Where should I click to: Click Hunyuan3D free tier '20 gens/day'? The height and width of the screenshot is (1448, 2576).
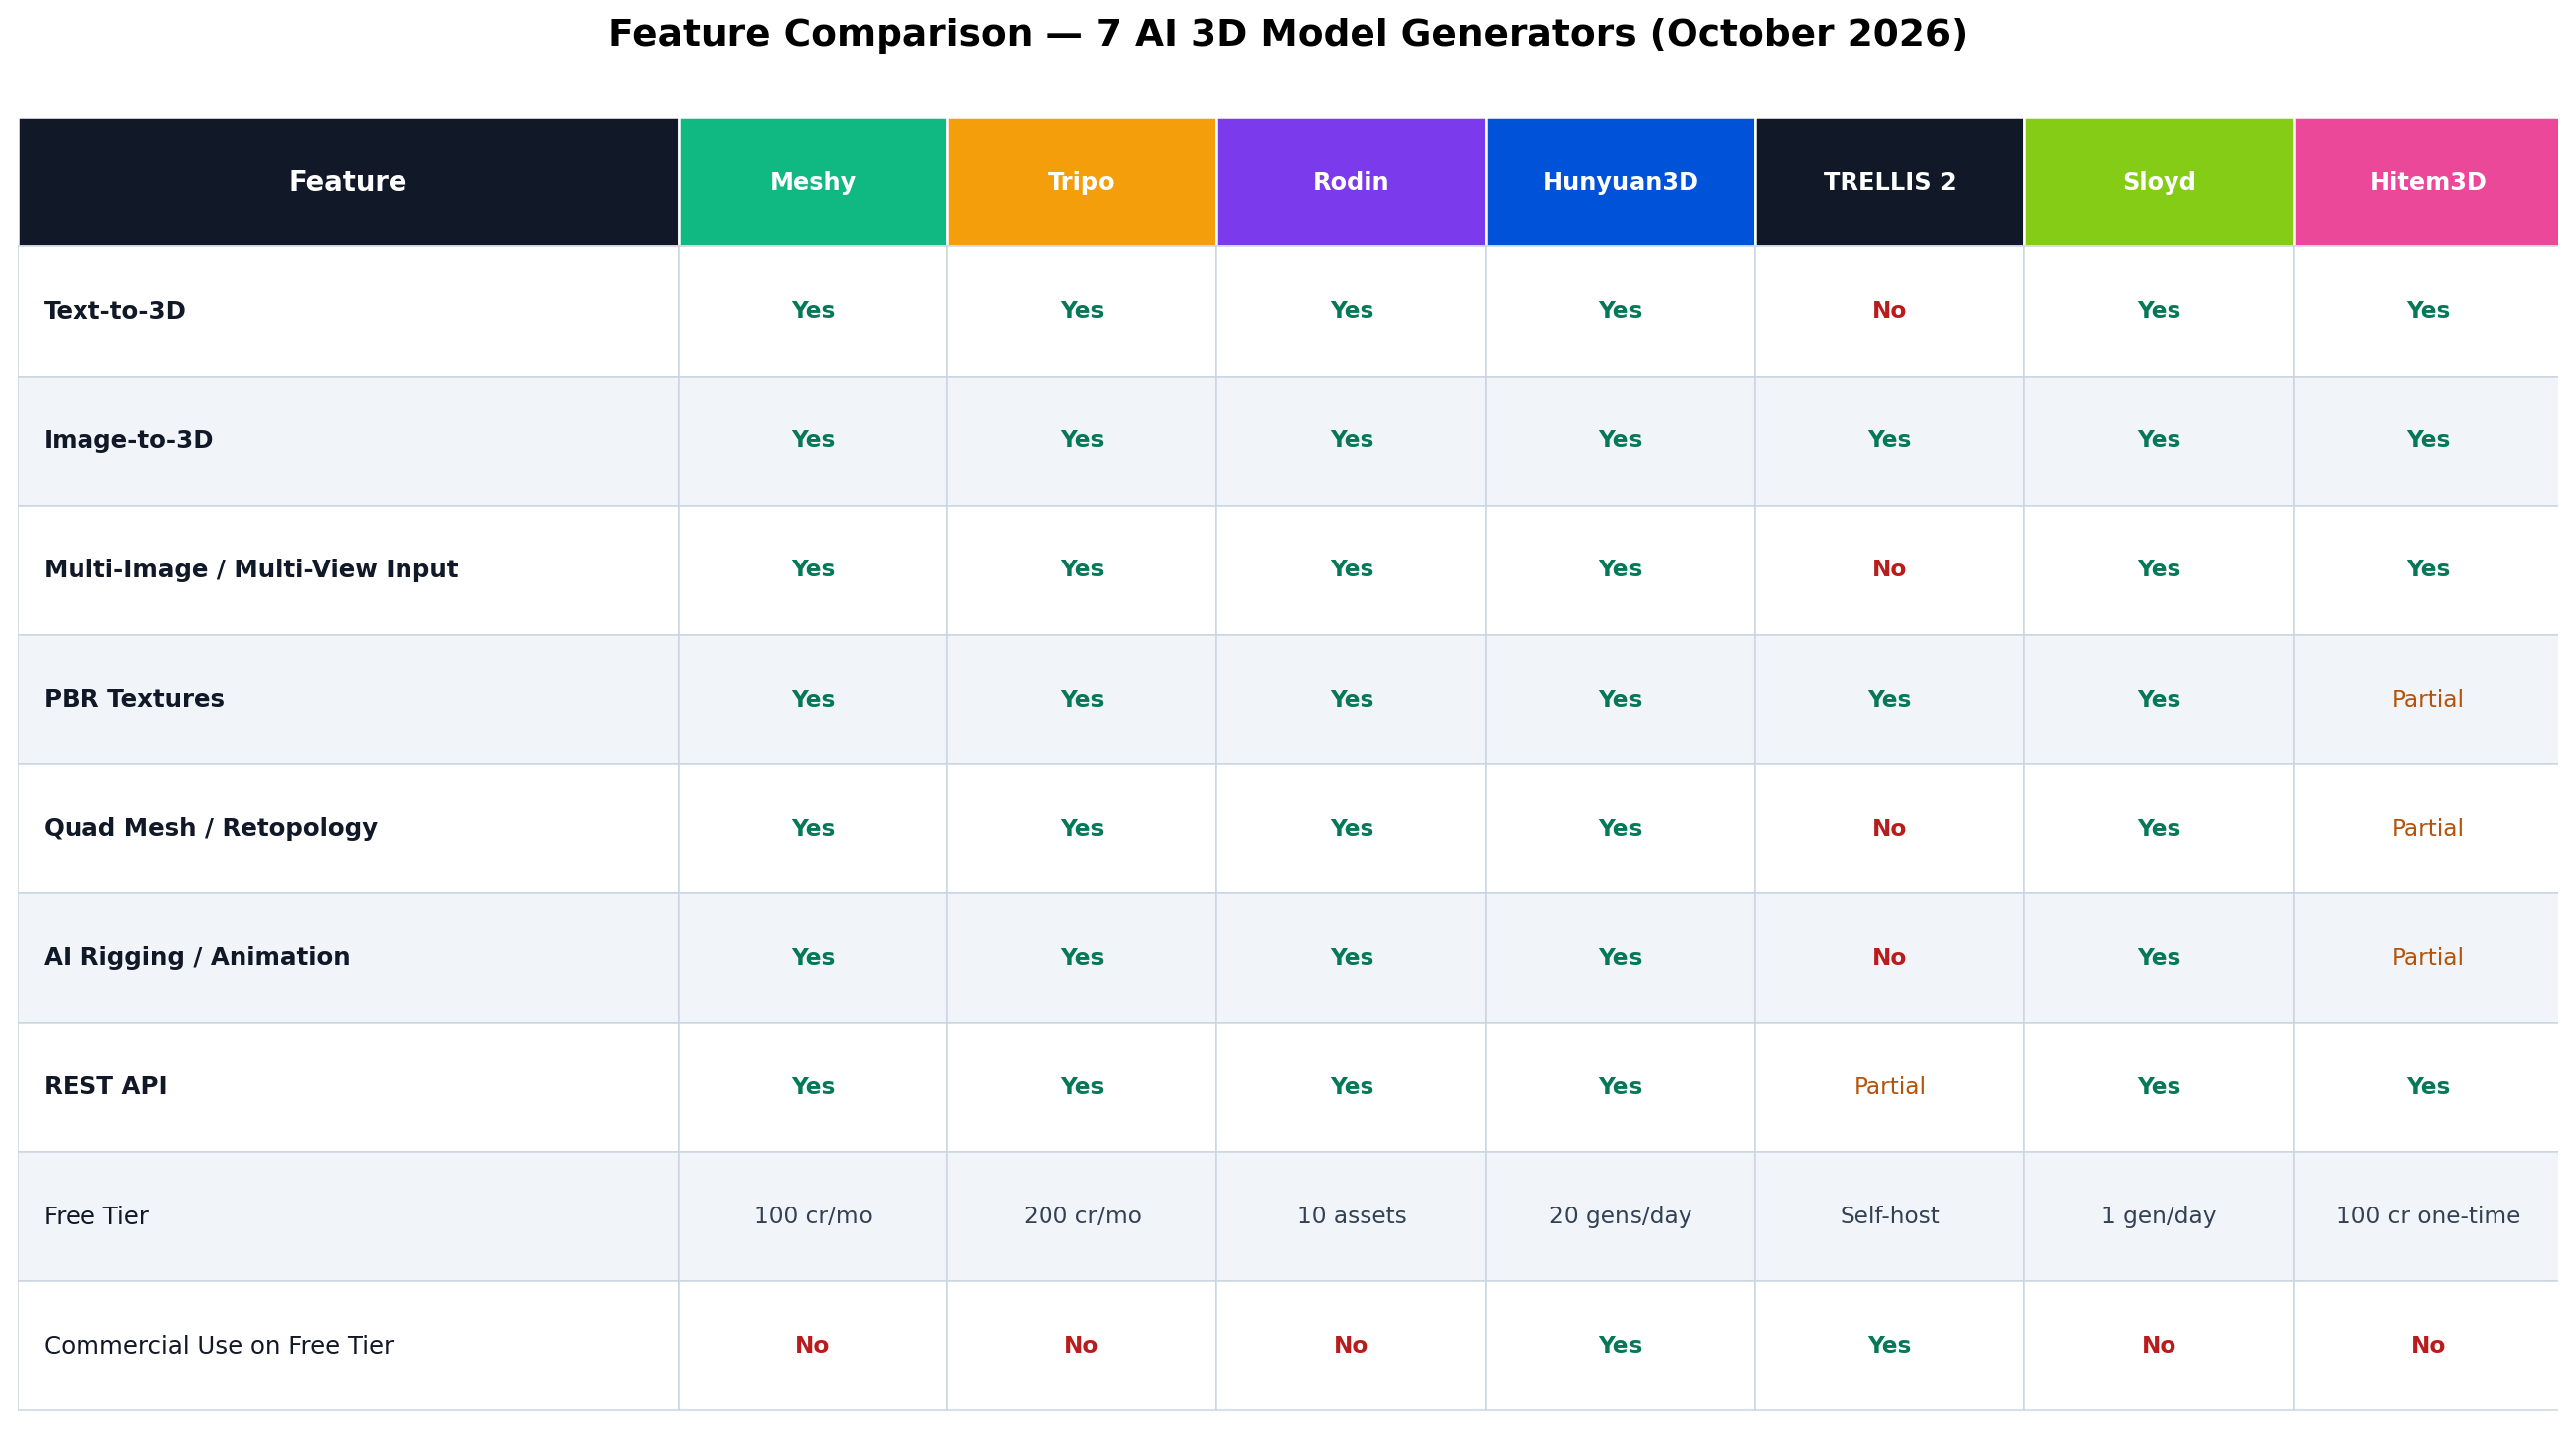click(x=1620, y=1216)
